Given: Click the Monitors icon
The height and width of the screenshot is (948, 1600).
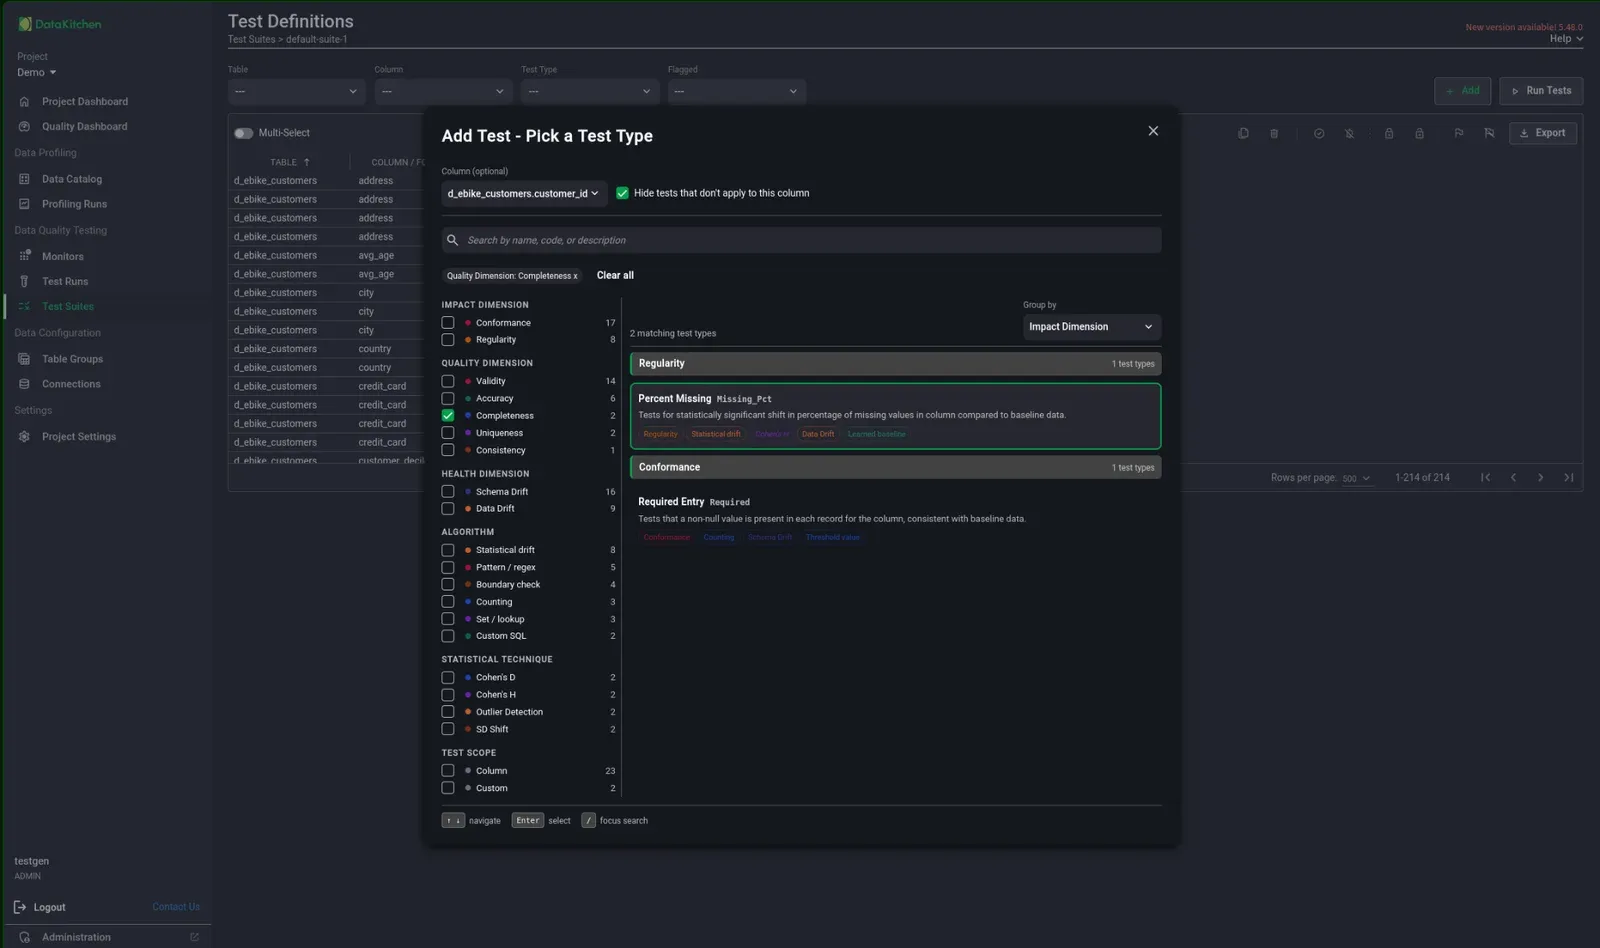Looking at the screenshot, I should 24,256.
